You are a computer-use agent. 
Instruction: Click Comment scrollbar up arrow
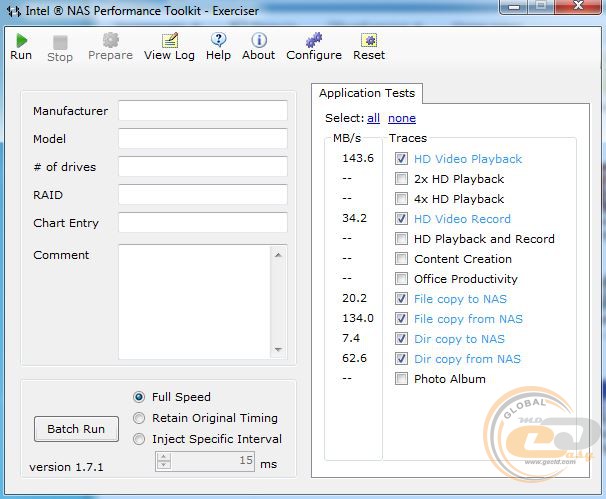coord(278,255)
